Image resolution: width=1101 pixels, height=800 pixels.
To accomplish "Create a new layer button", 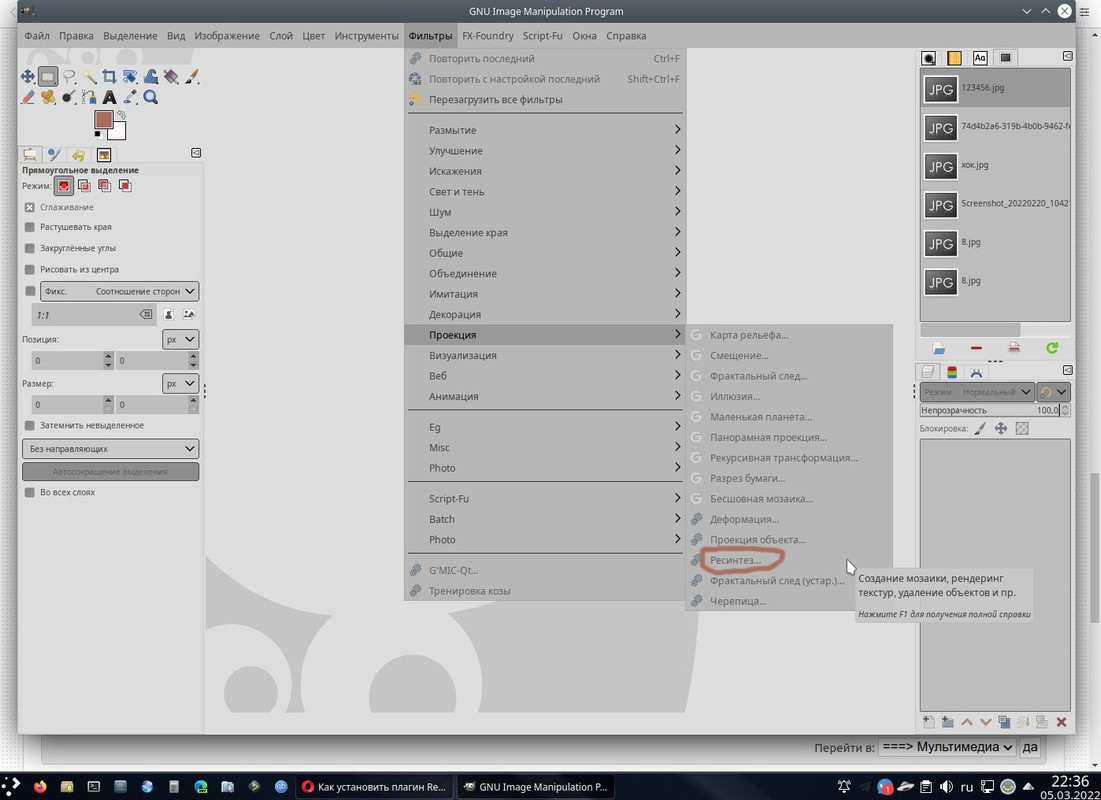I will 928,722.
